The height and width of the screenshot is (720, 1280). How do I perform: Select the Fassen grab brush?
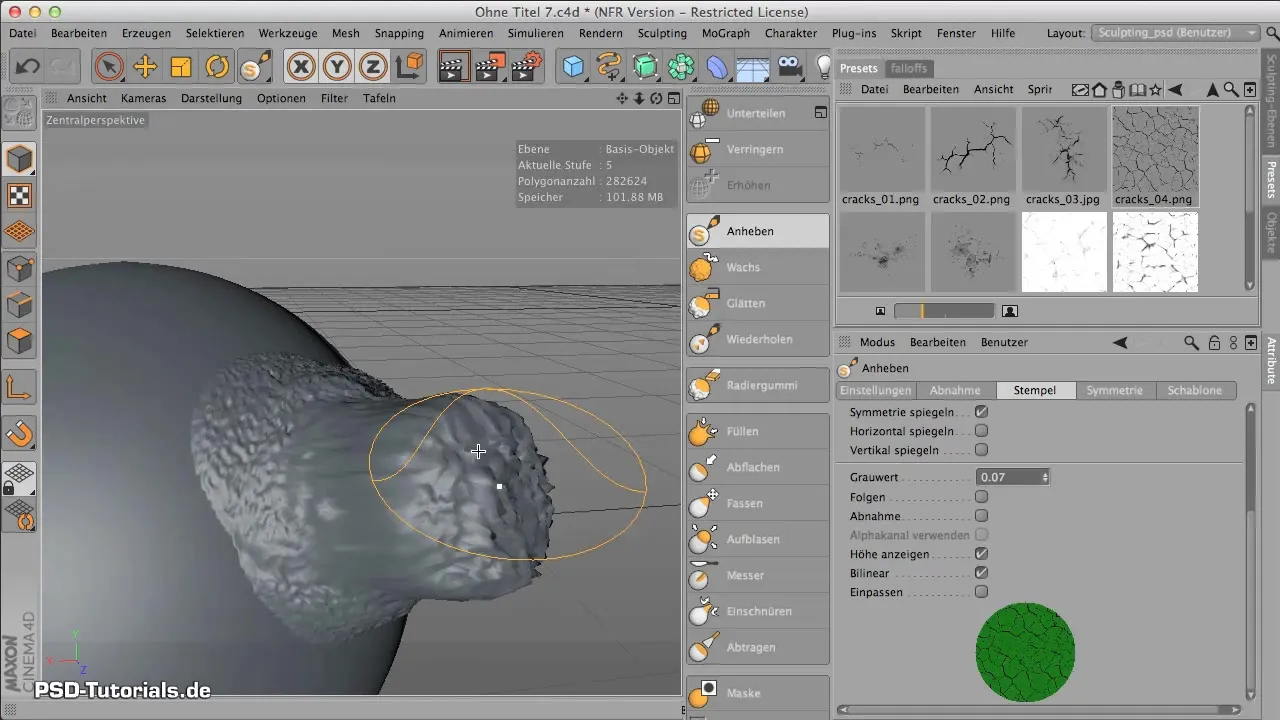758,503
